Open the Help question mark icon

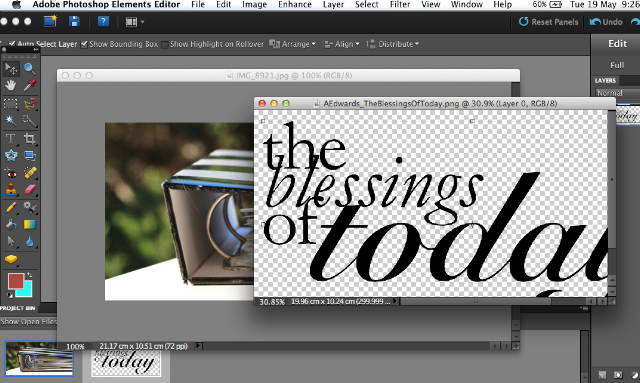click(103, 22)
